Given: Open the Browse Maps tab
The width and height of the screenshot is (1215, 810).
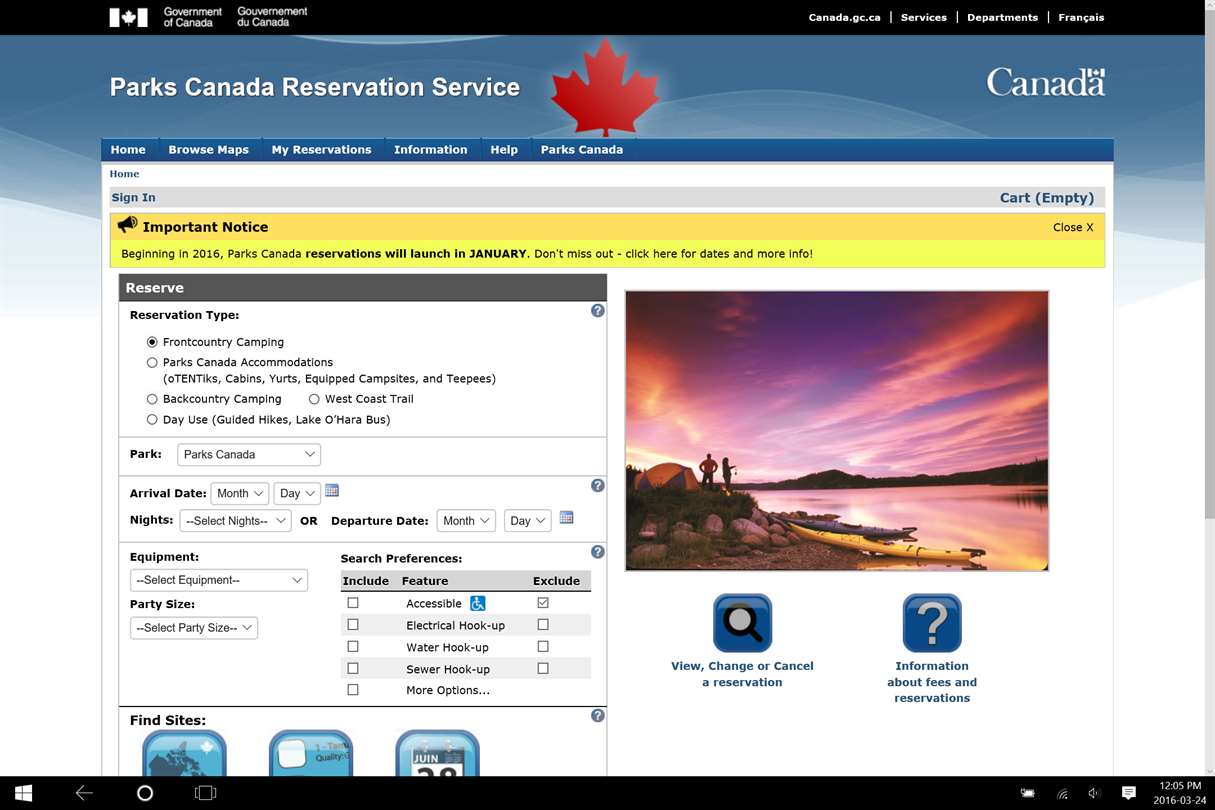Looking at the screenshot, I should (208, 150).
